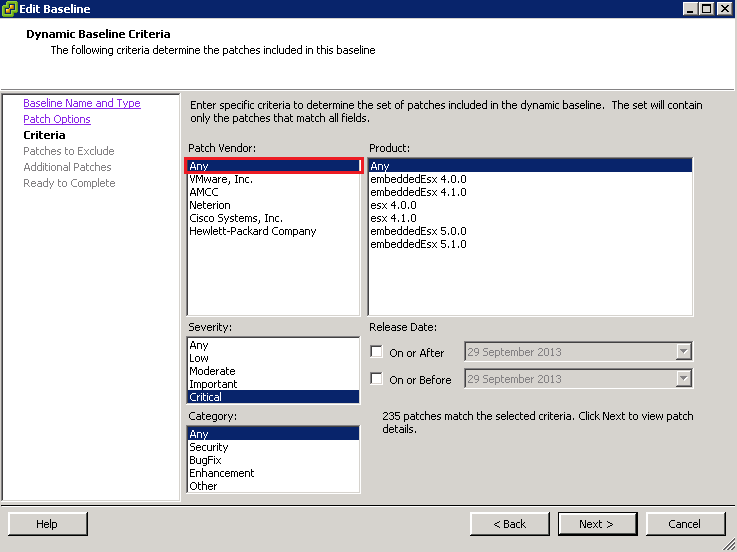Select VMware, Inc. as patch vendor
Image resolution: width=737 pixels, height=552 pixels.
tap(221, 179)
